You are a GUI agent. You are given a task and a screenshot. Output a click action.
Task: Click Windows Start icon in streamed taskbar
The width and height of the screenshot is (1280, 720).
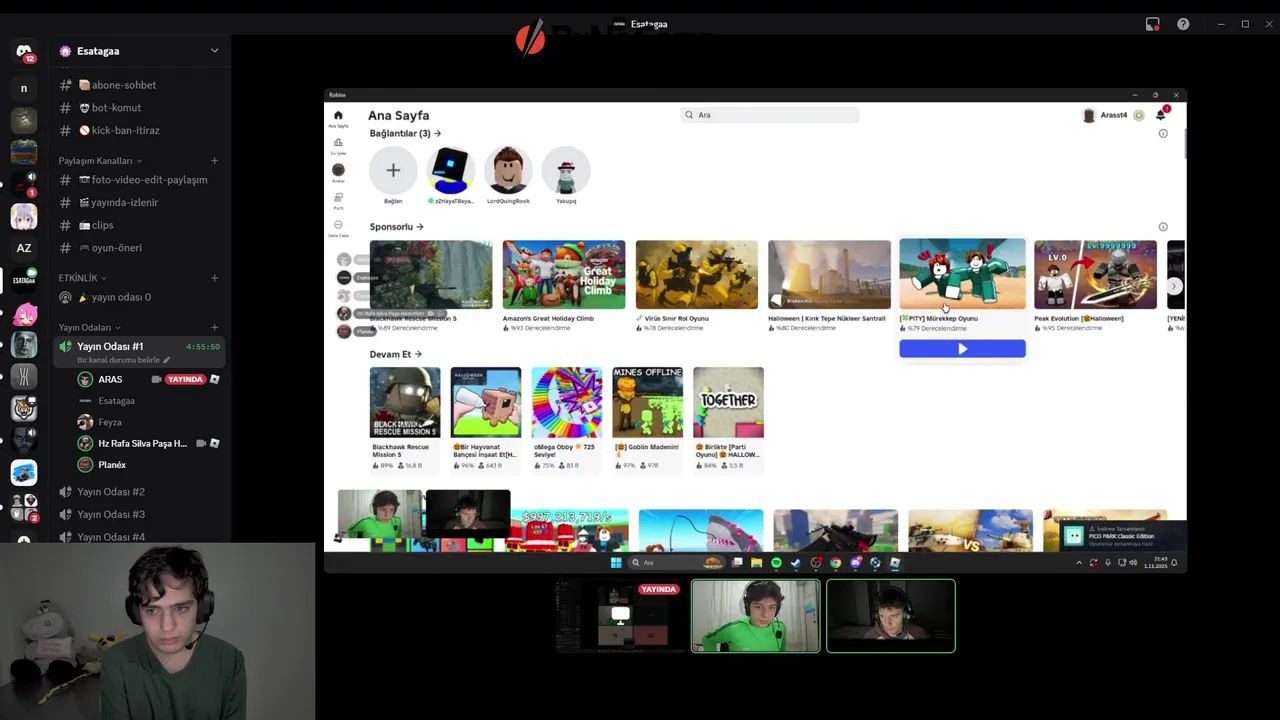pos(616,563)
